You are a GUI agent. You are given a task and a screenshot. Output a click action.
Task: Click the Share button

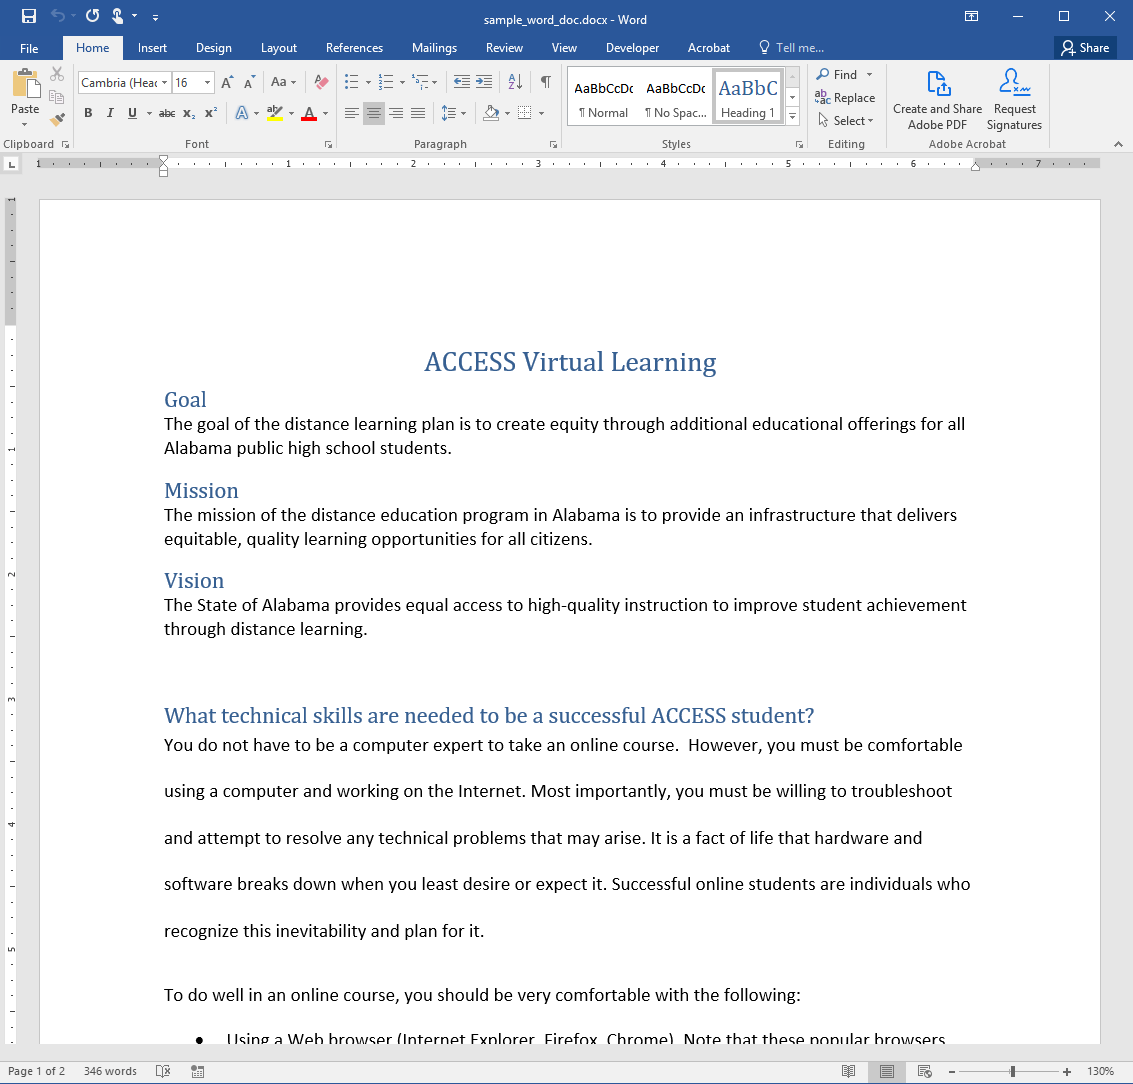1085,48
